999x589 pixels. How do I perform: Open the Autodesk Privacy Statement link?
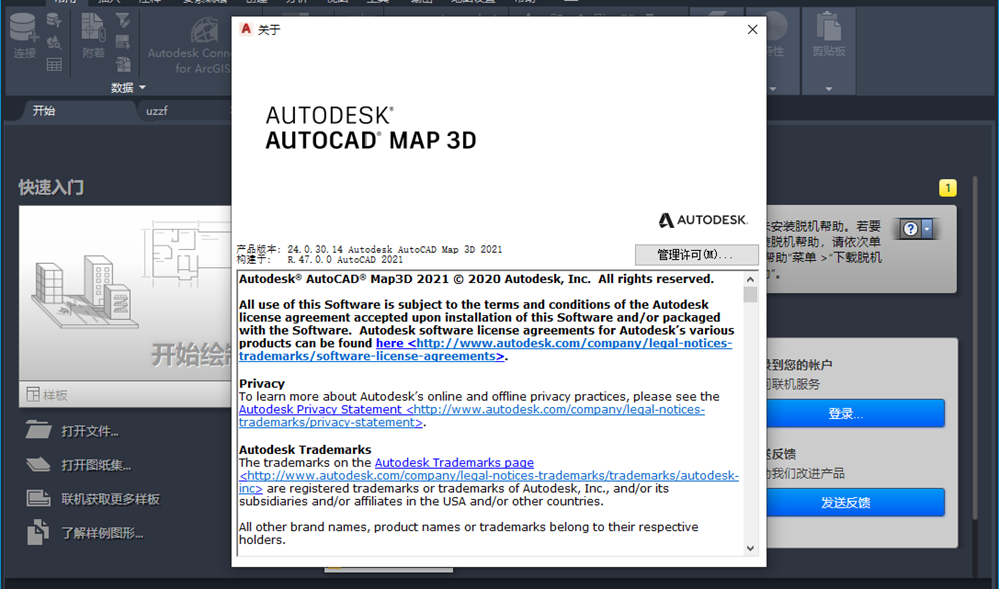[x=471, y=416]
